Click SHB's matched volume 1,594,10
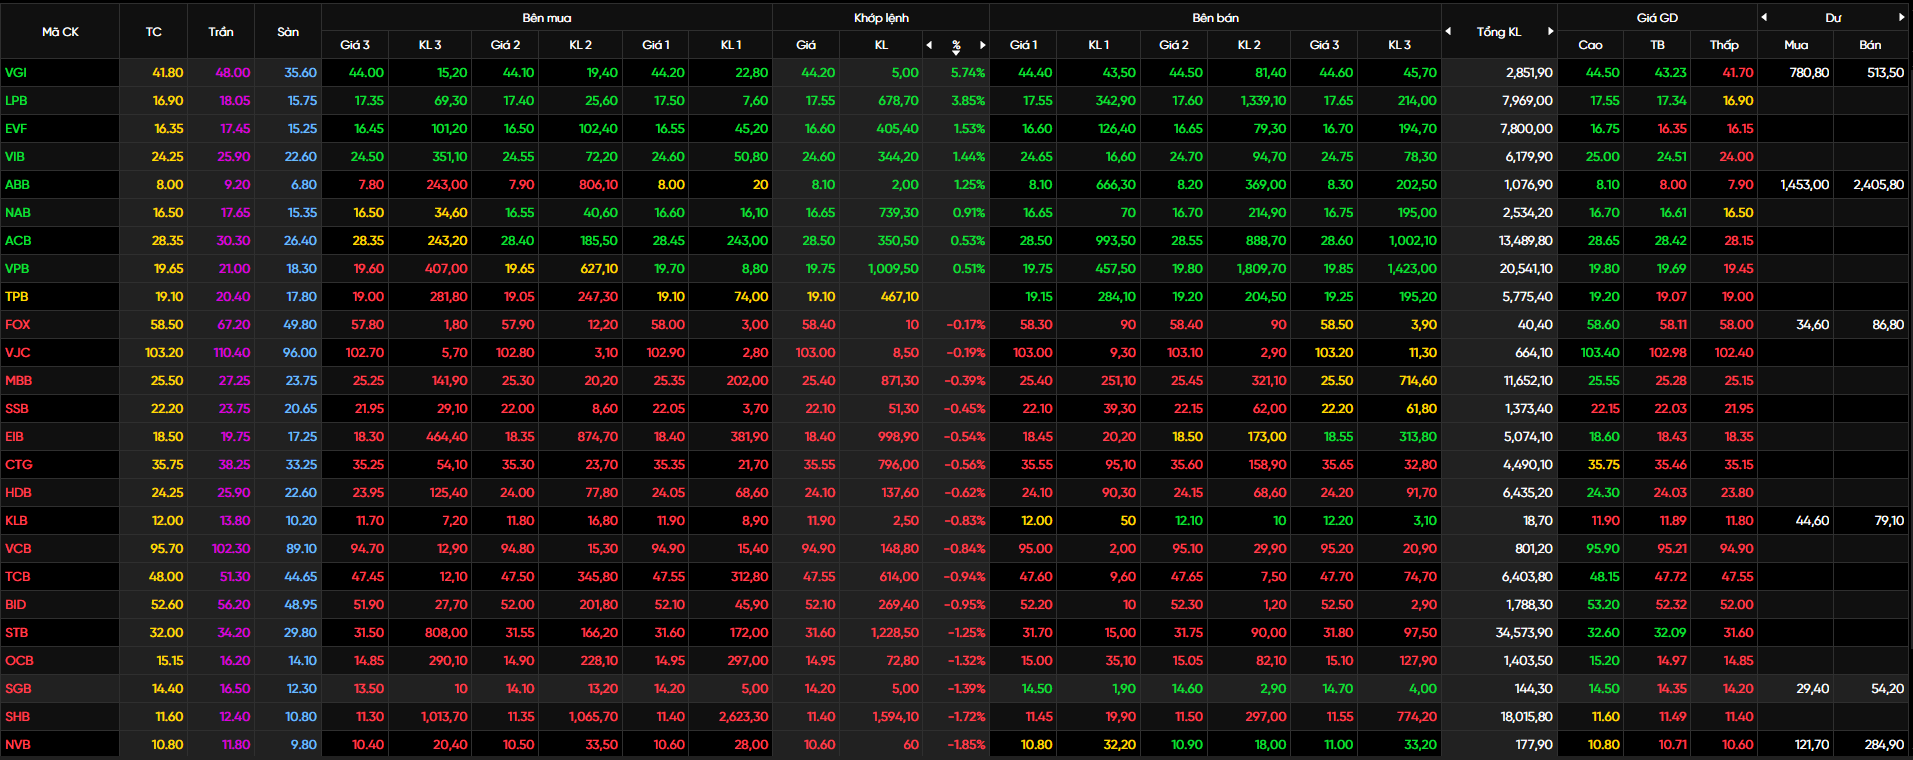Image resolution: width=1913 pixels, height=760 pixels. (895, 717)
